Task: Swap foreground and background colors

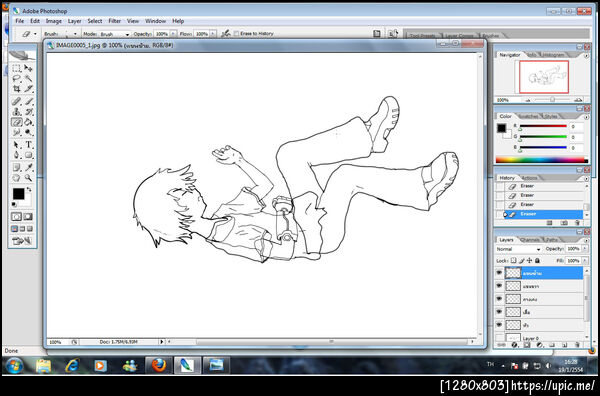Action: [29, 189]
